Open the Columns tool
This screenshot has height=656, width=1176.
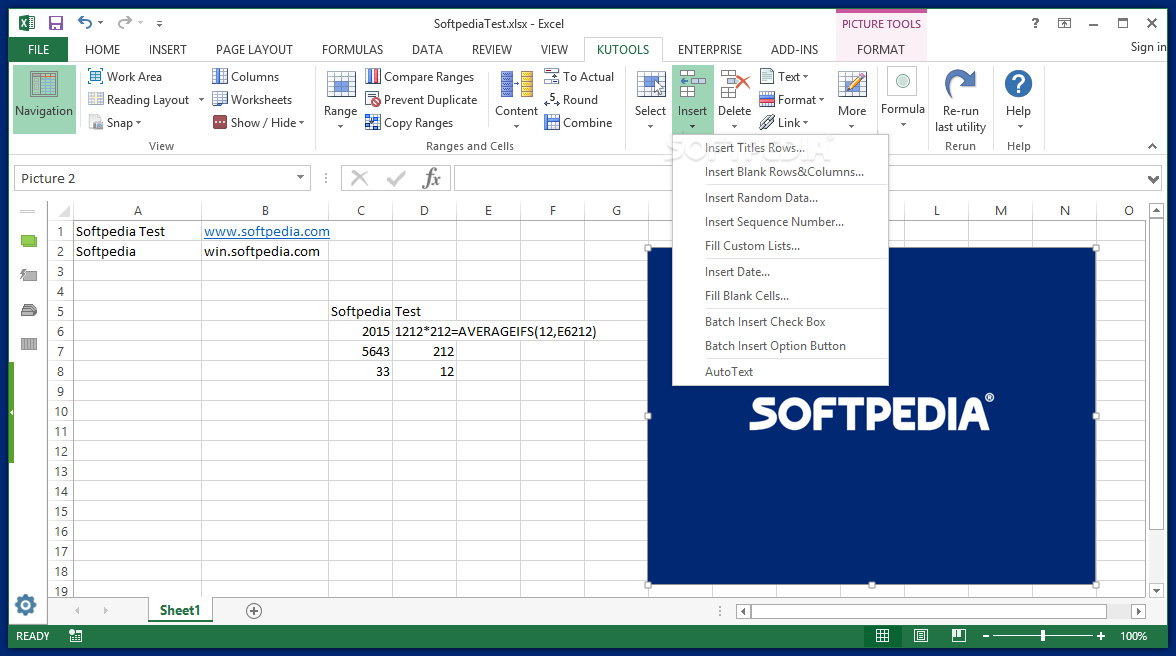click(x=245, y=76)
